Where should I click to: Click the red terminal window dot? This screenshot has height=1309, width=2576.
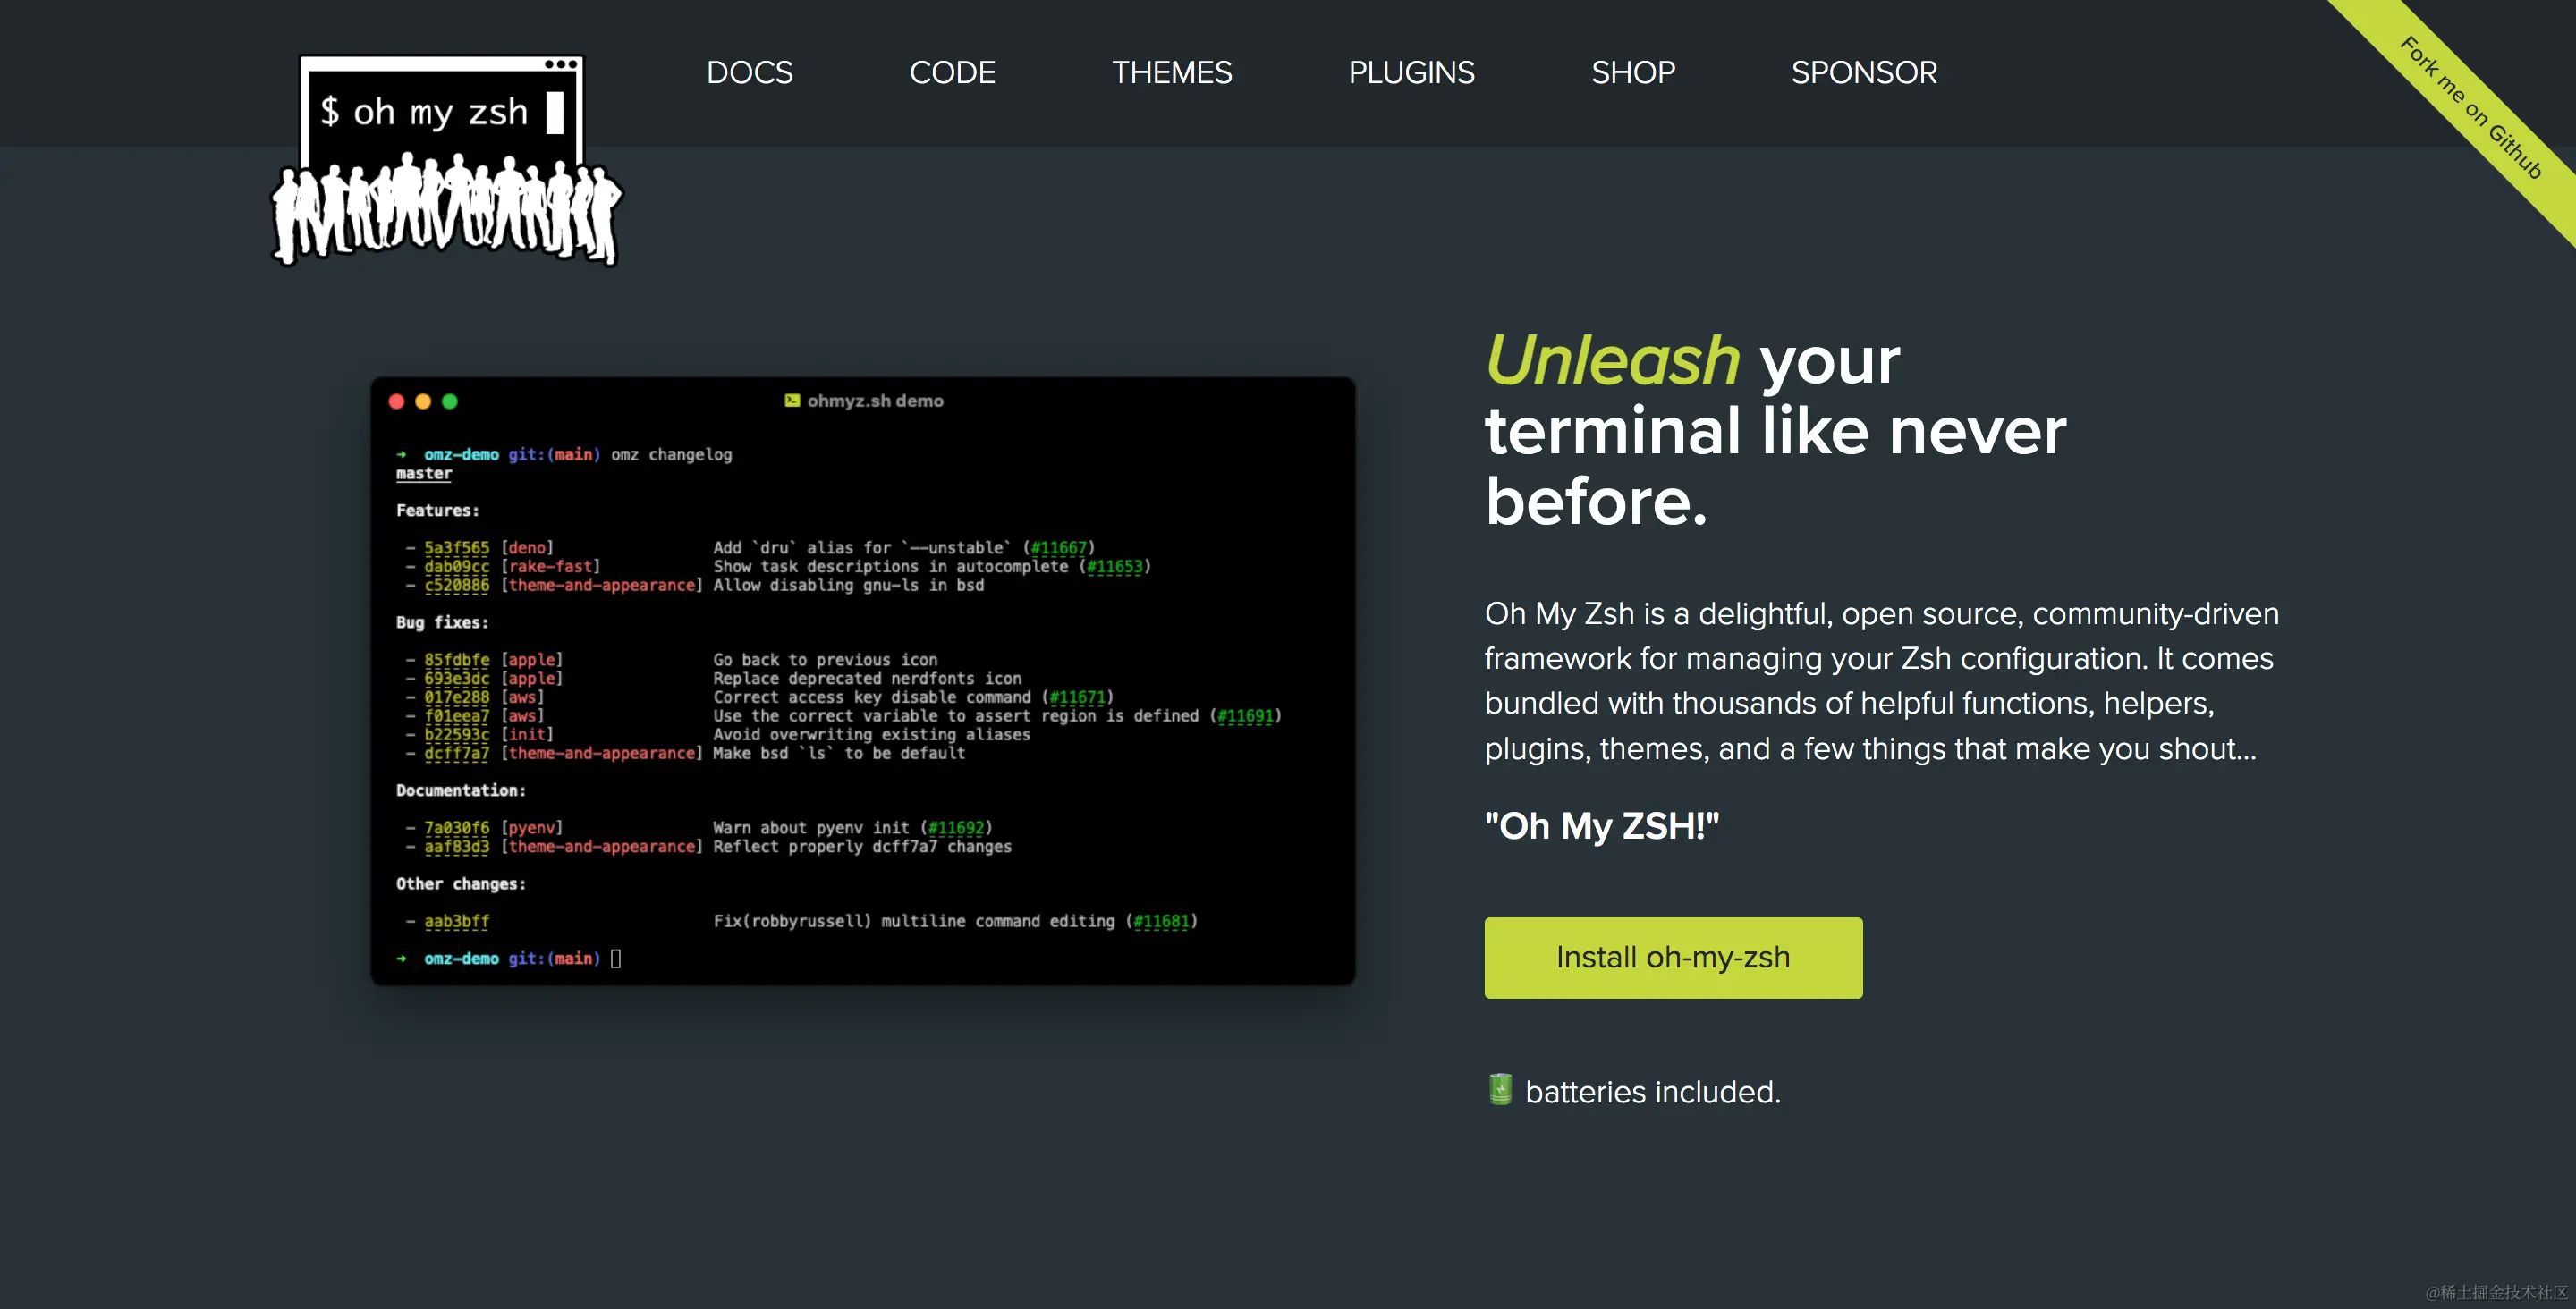[396, 401]
